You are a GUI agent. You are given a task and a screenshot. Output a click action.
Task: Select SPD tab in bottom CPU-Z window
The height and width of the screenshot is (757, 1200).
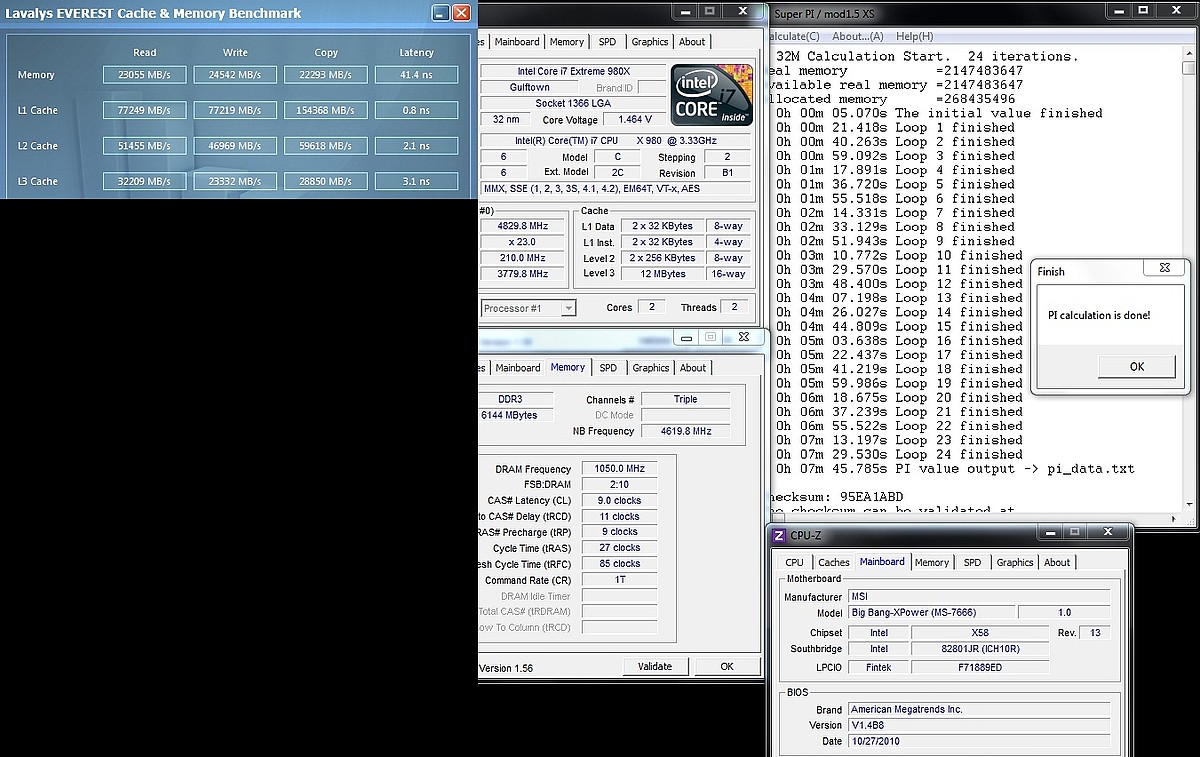tap(972, 563)
